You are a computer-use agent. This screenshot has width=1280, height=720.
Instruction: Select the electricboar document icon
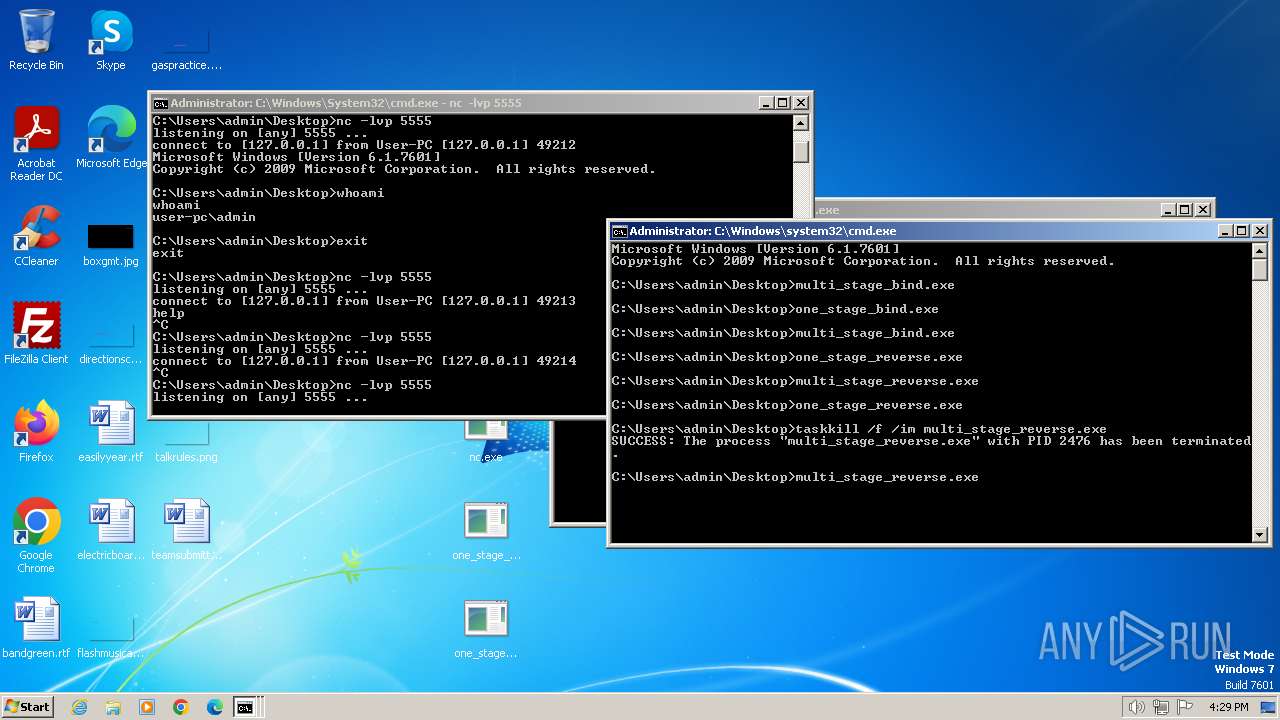[111, 529]
